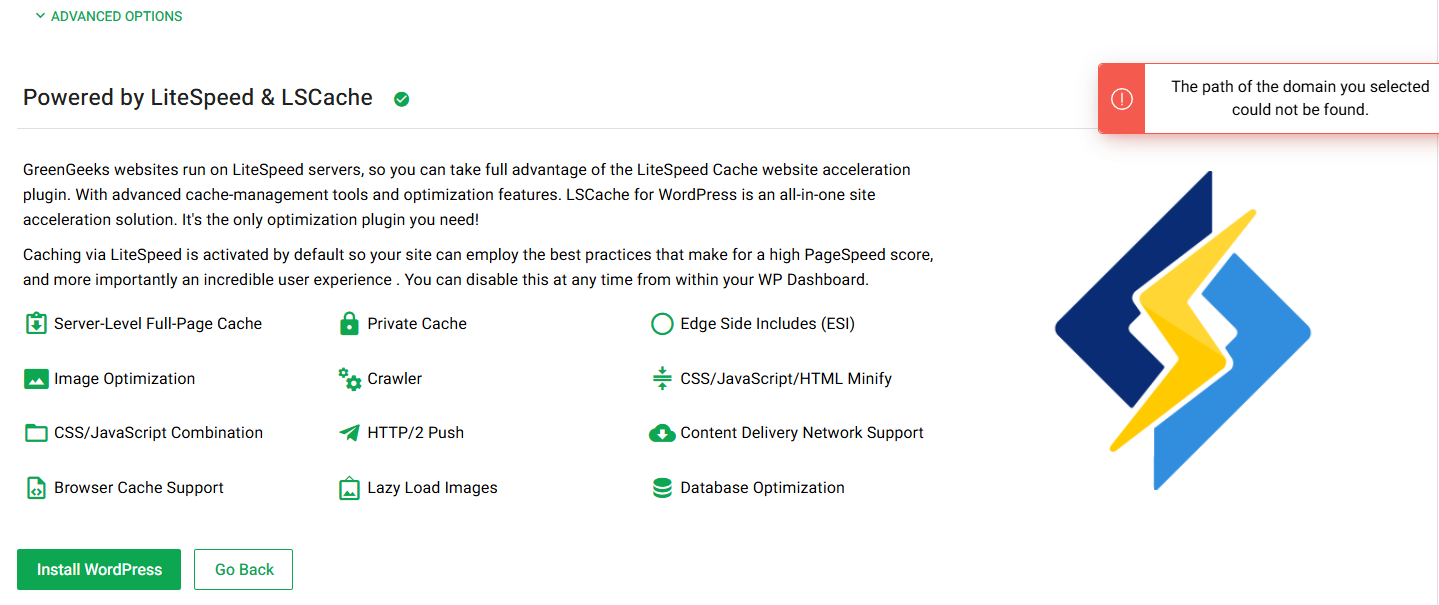The width and height of the screenshot is (1439, 605).
Task: Click the CSS/JavaScript/HTML Minify icon
Action: click(x=662, y=379)
